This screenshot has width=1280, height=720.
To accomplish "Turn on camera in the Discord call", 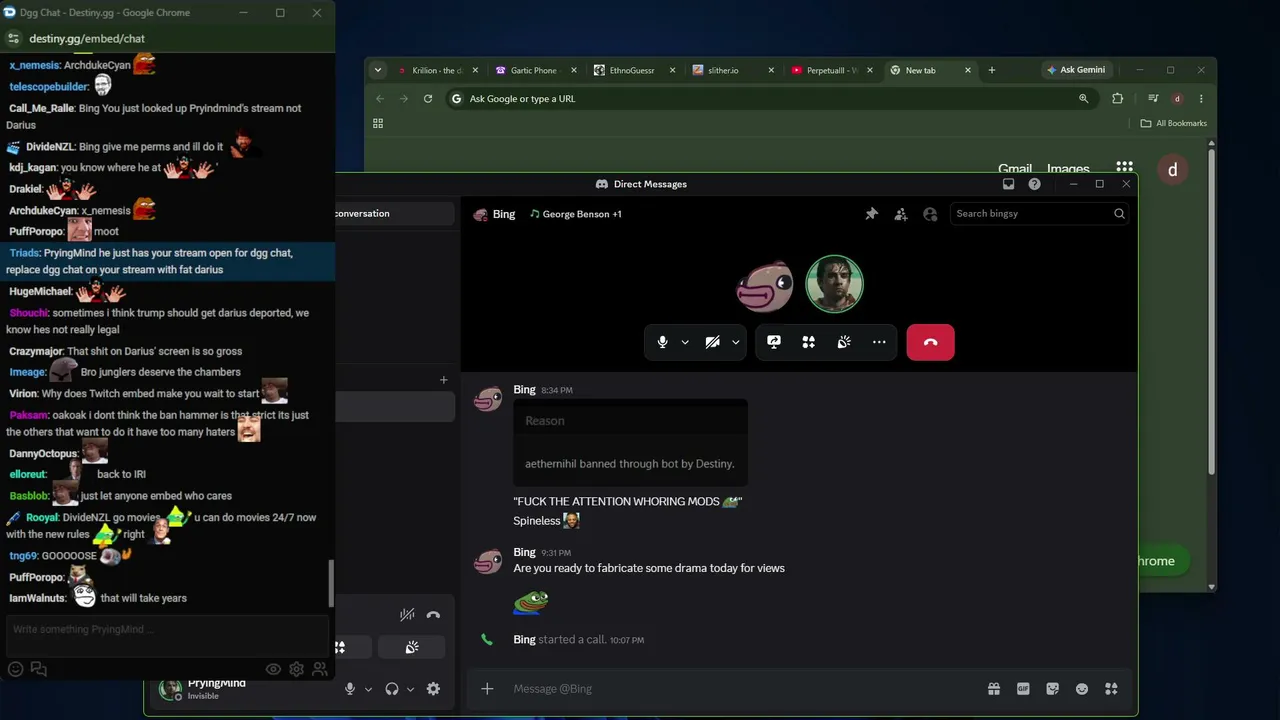I will click(x=712, y=342).
